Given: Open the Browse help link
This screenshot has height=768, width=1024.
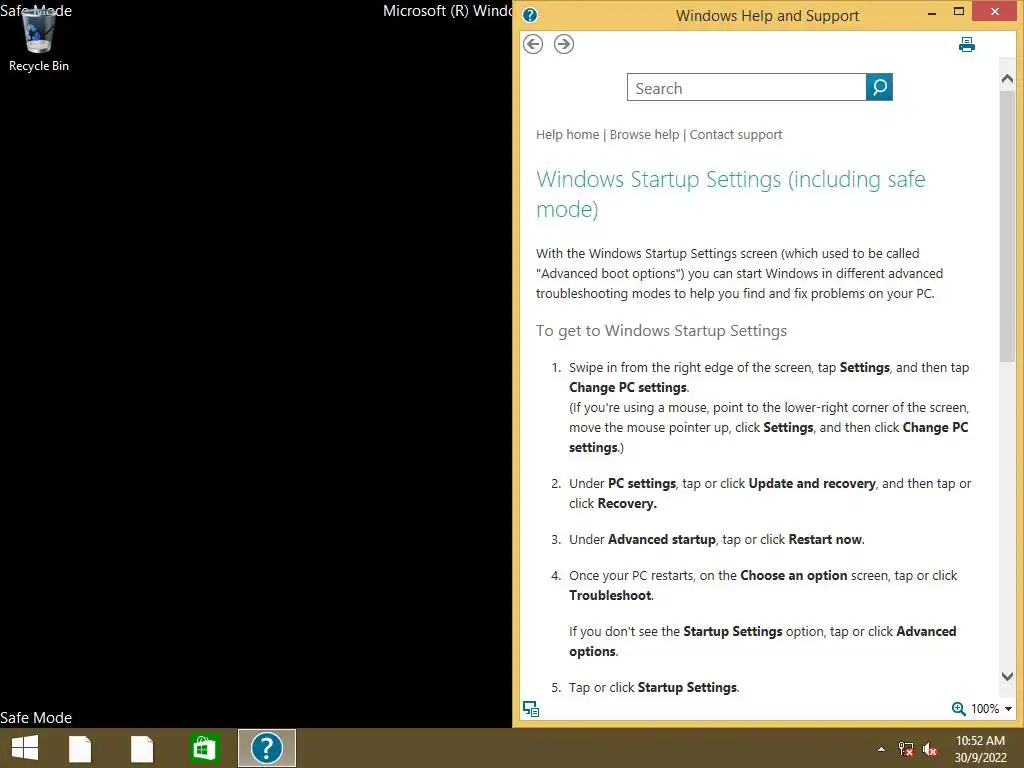Looking at the screenshot, I should (x=645, y=135).
